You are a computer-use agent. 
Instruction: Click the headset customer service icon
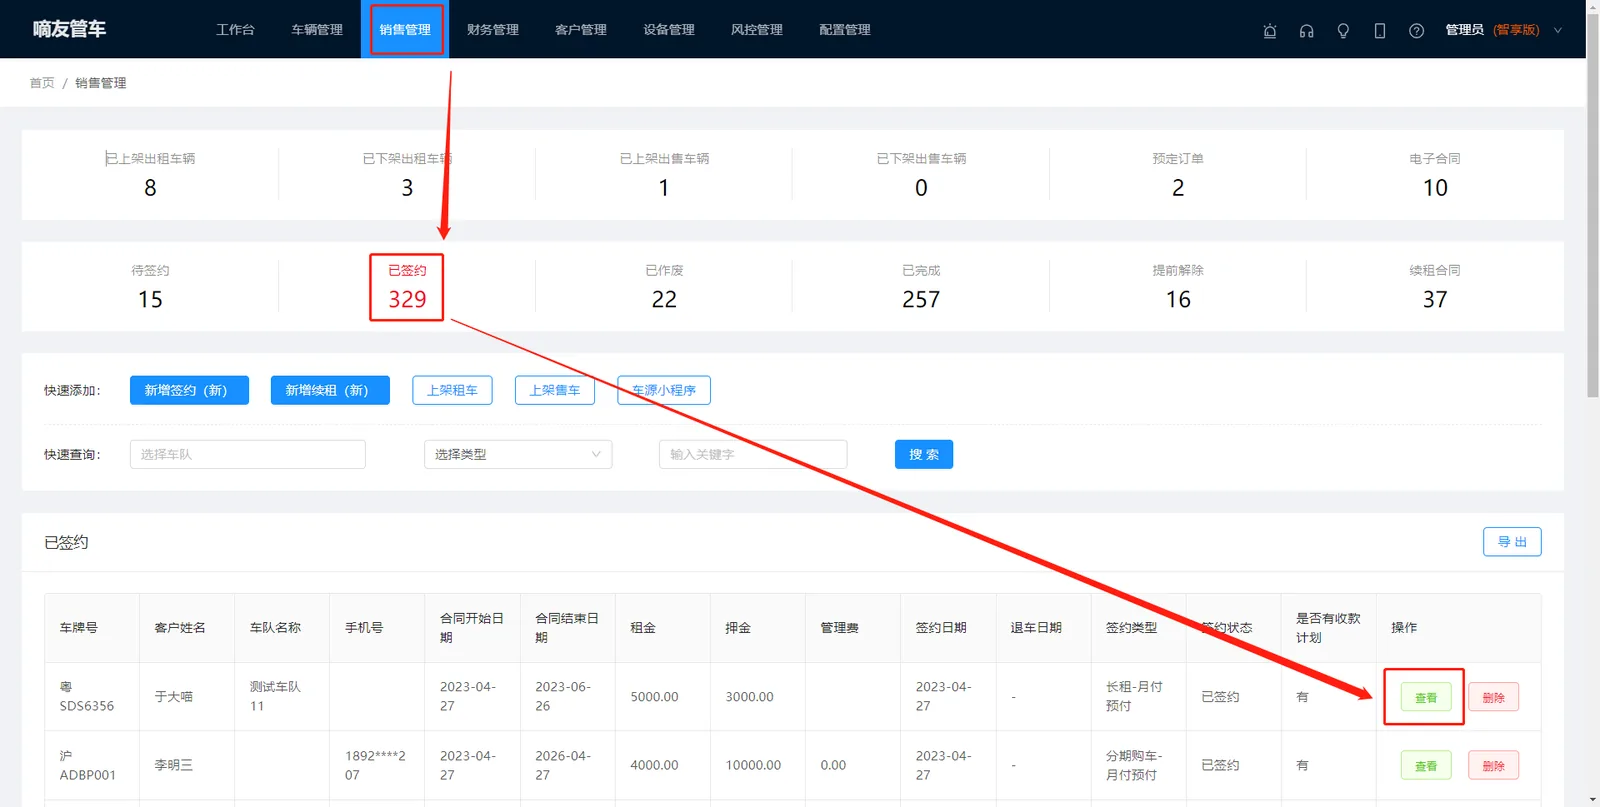(x=1306, y=30)
